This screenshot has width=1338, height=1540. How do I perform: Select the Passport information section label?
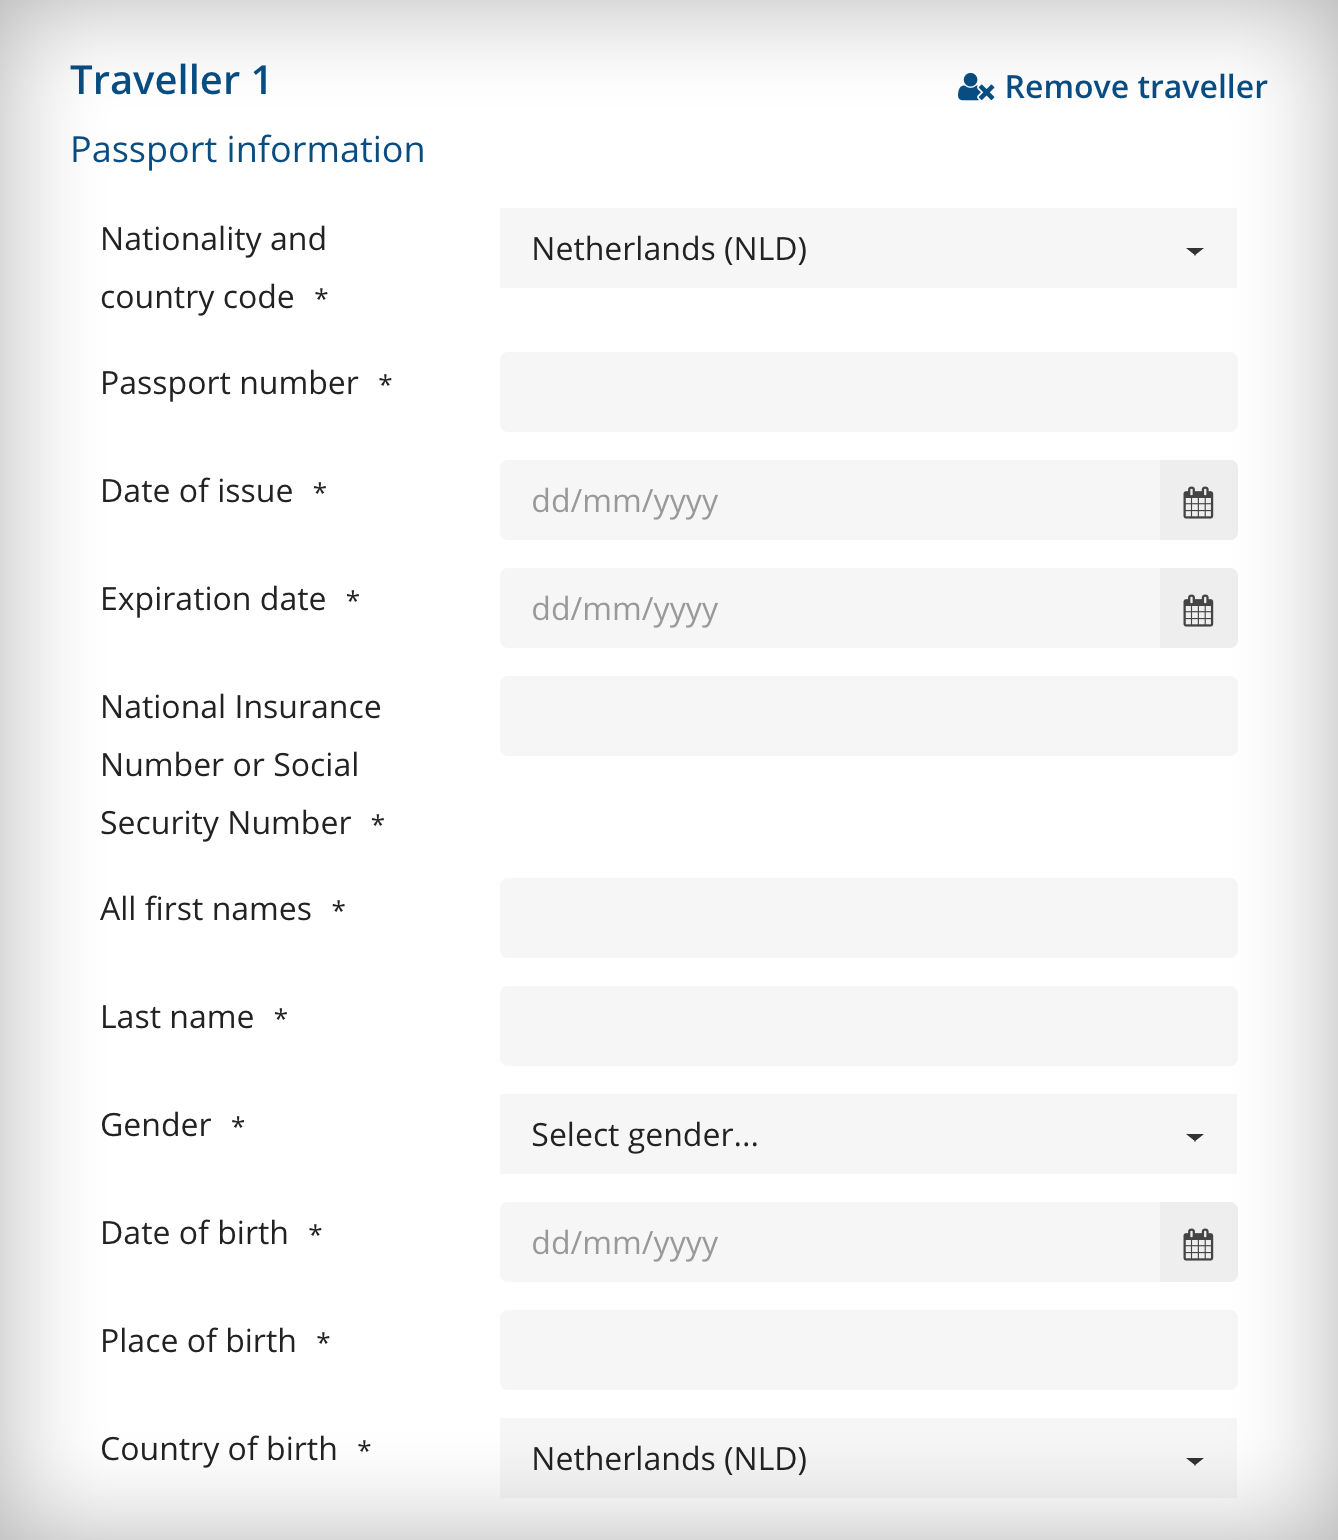point(247,150)
